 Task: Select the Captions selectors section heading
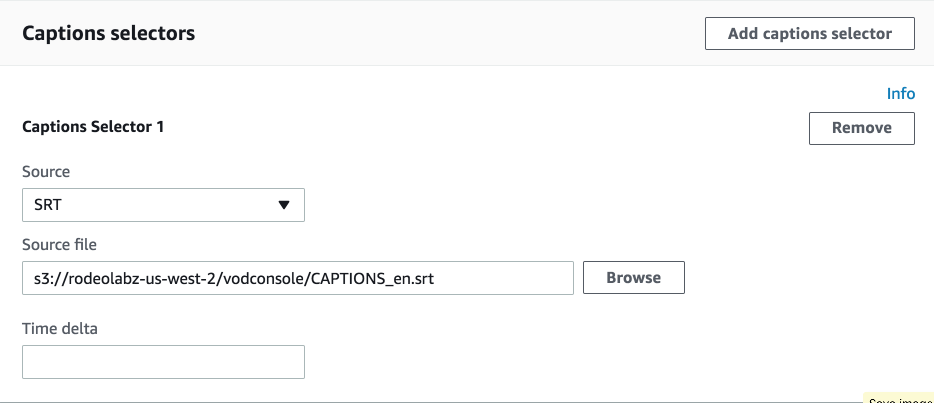click(108, 33)
